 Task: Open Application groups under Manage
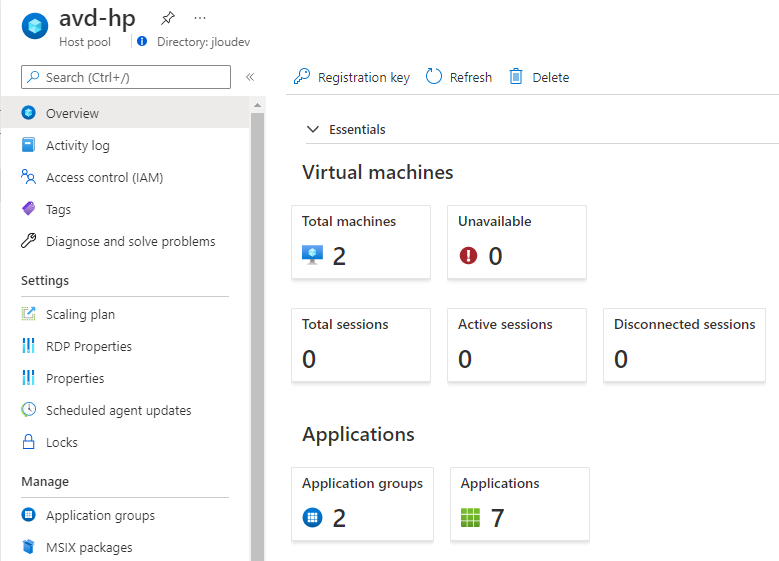click(125, 515)
